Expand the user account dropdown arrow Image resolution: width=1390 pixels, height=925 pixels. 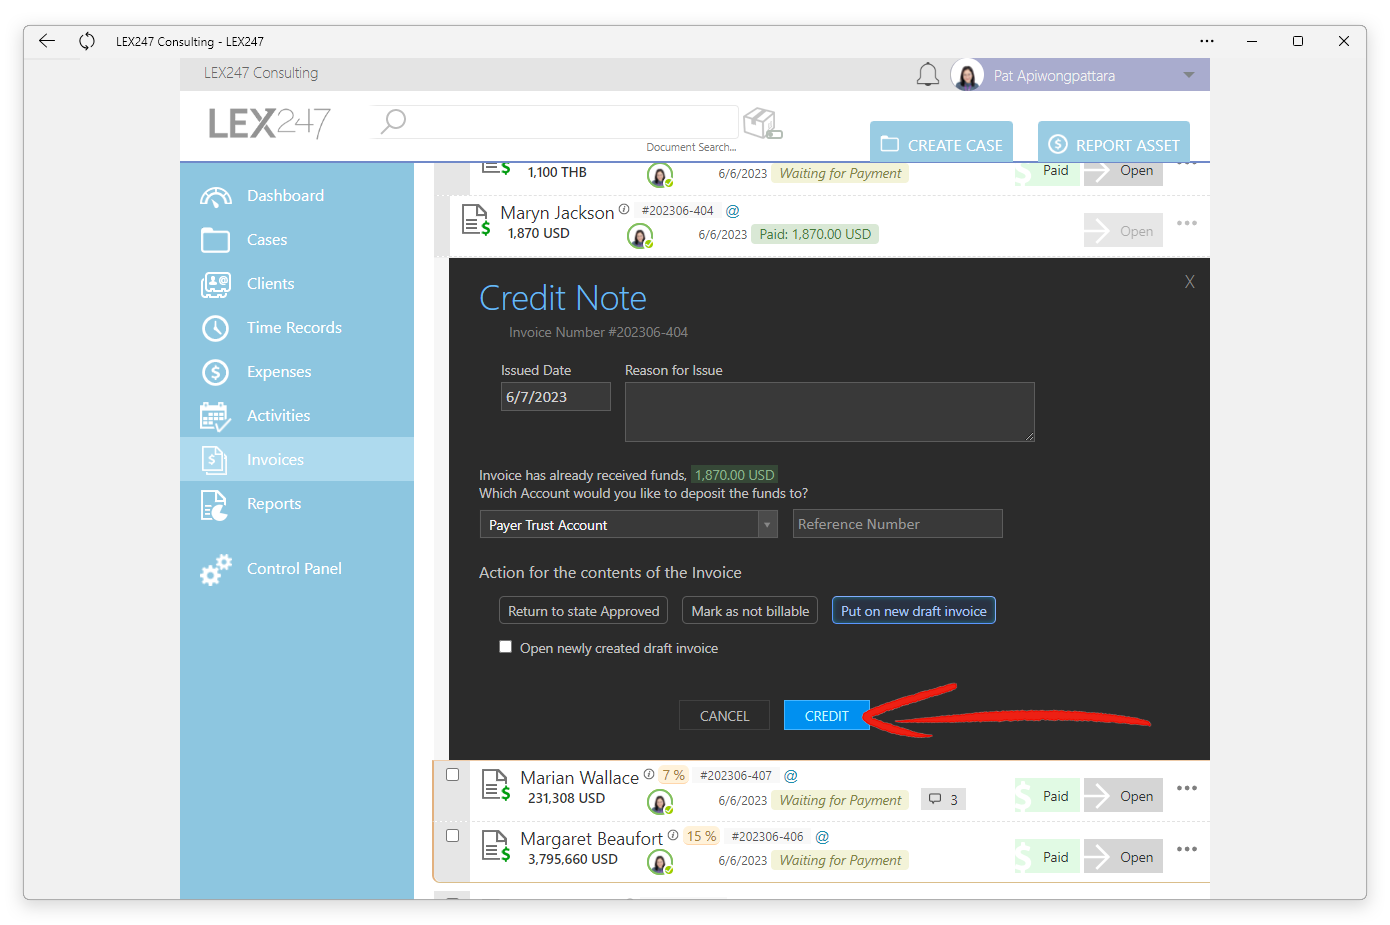point(1189,75)
